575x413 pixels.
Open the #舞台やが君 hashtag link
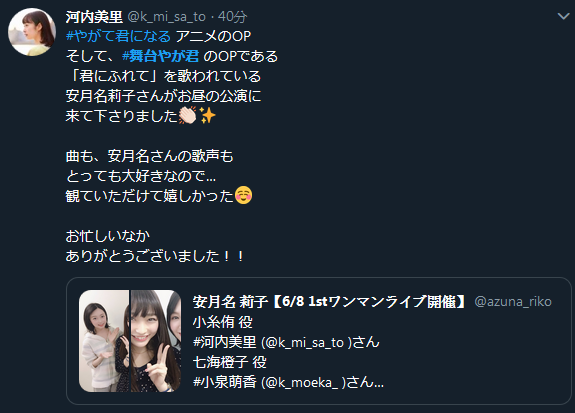click(161, 56)
